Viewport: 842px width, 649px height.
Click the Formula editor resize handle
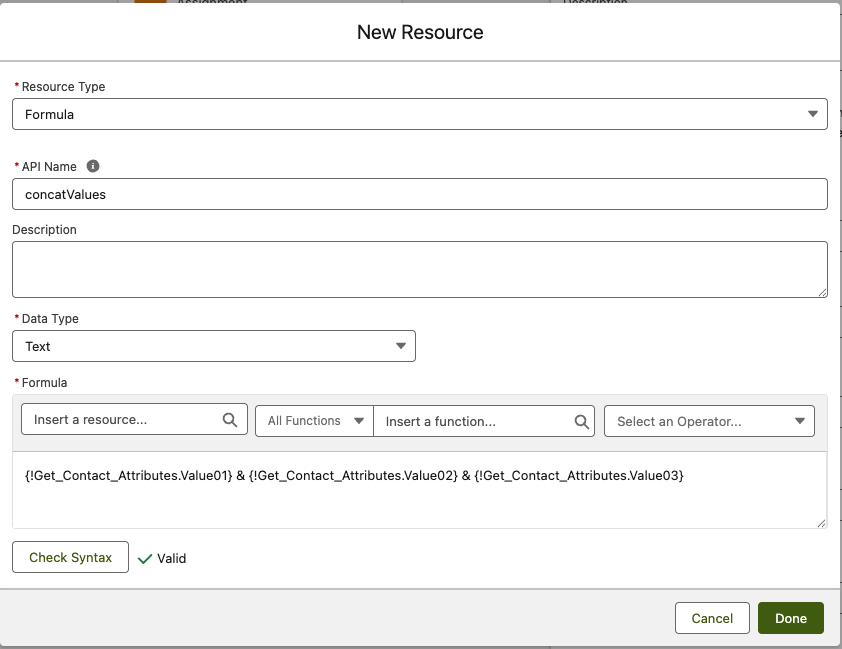(821, 522)
